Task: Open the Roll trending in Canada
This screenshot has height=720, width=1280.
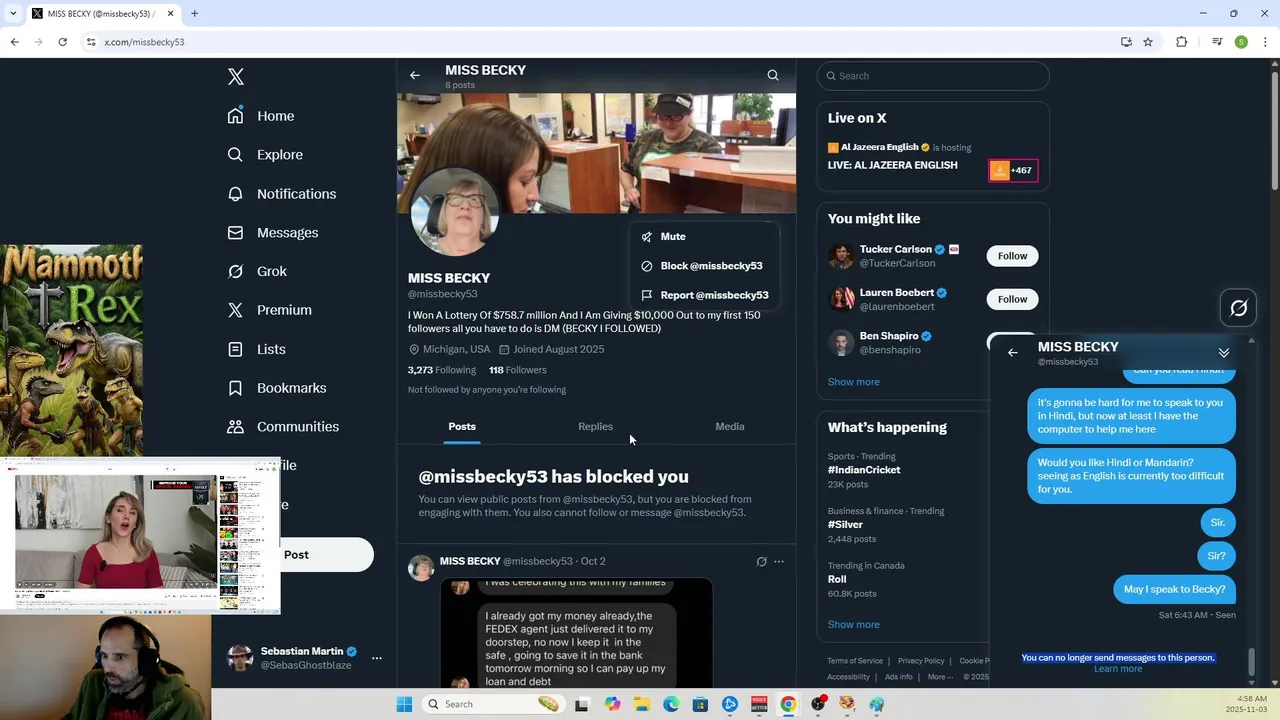Action: [837, 579]
